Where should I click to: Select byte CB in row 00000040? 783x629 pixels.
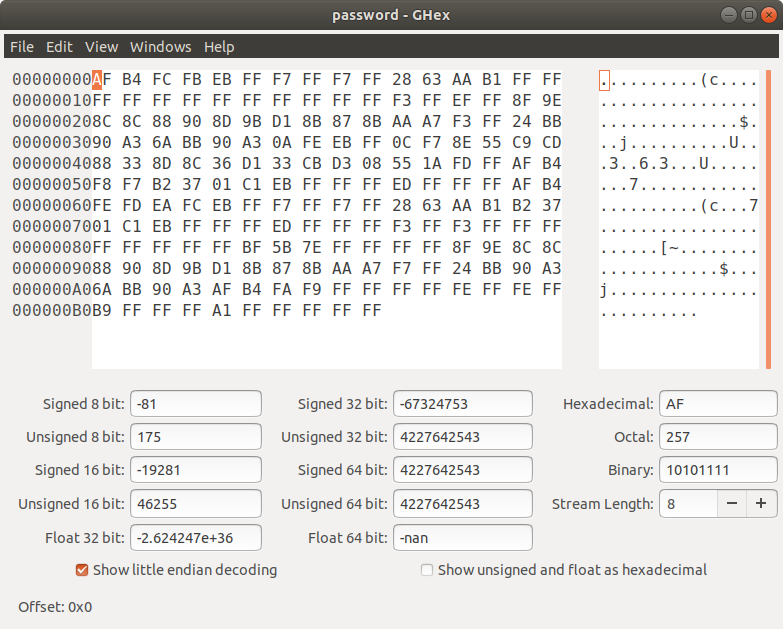pyautogui.click(x=312, y=163)
